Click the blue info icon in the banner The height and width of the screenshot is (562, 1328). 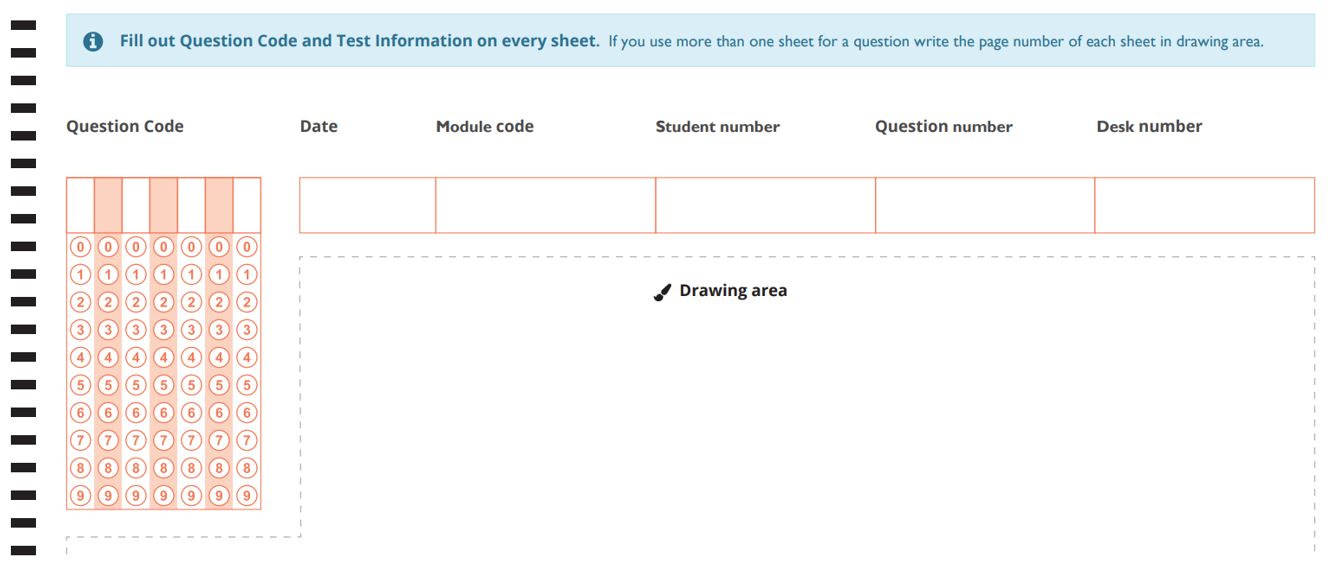93,41
